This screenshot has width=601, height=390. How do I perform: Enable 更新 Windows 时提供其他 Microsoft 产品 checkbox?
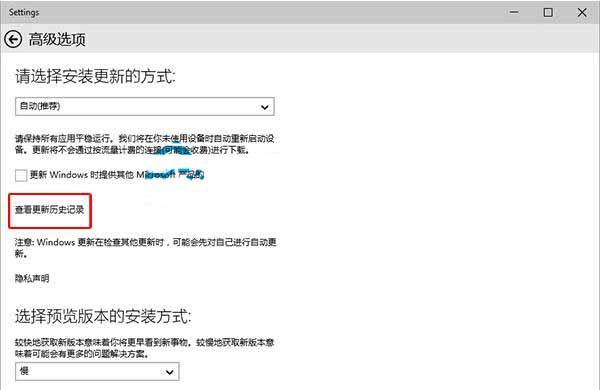coord(21,175)
